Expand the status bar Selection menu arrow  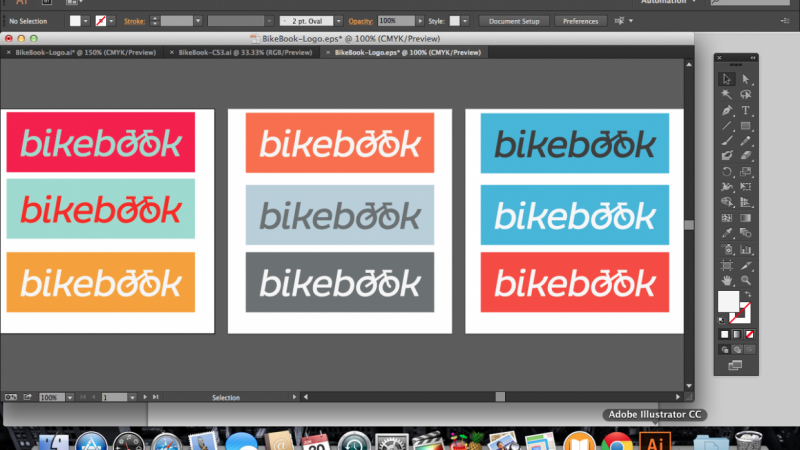click(x=294, y=397)
